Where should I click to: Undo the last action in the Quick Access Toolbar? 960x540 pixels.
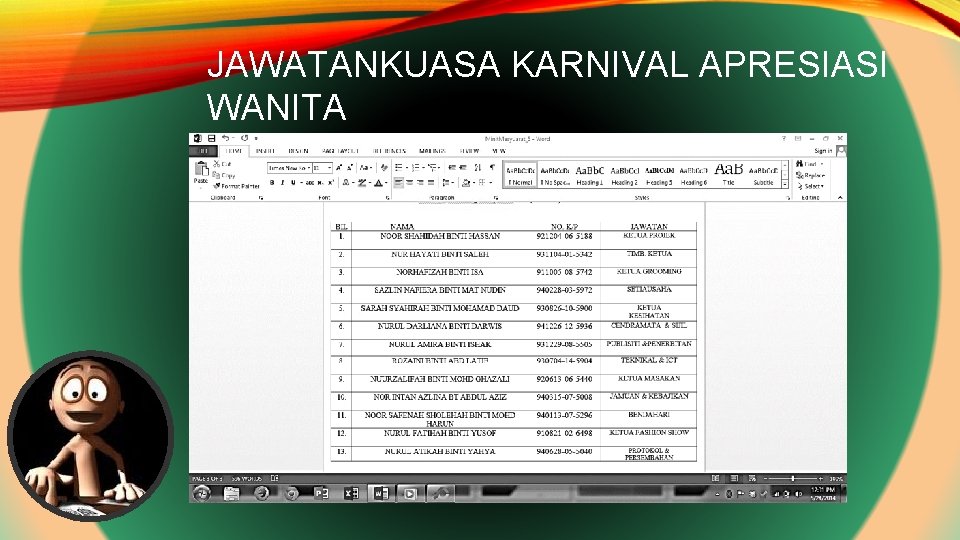[x=225, y=138]
